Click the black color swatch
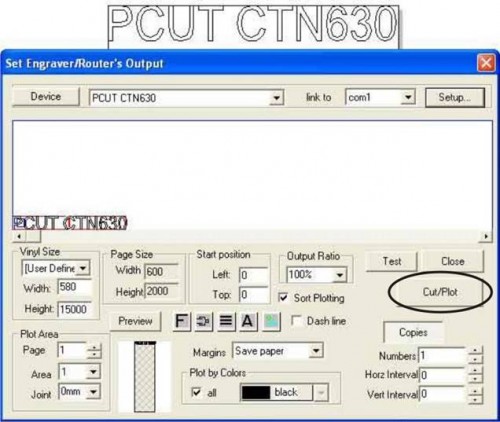Image resolution: width=500 pixels, height=422 pixels. point(256,393)
